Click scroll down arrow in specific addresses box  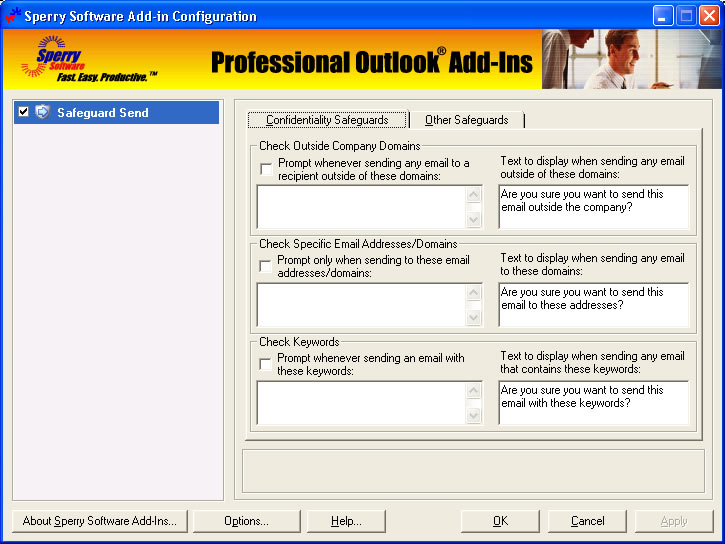(x=473, y=317)
